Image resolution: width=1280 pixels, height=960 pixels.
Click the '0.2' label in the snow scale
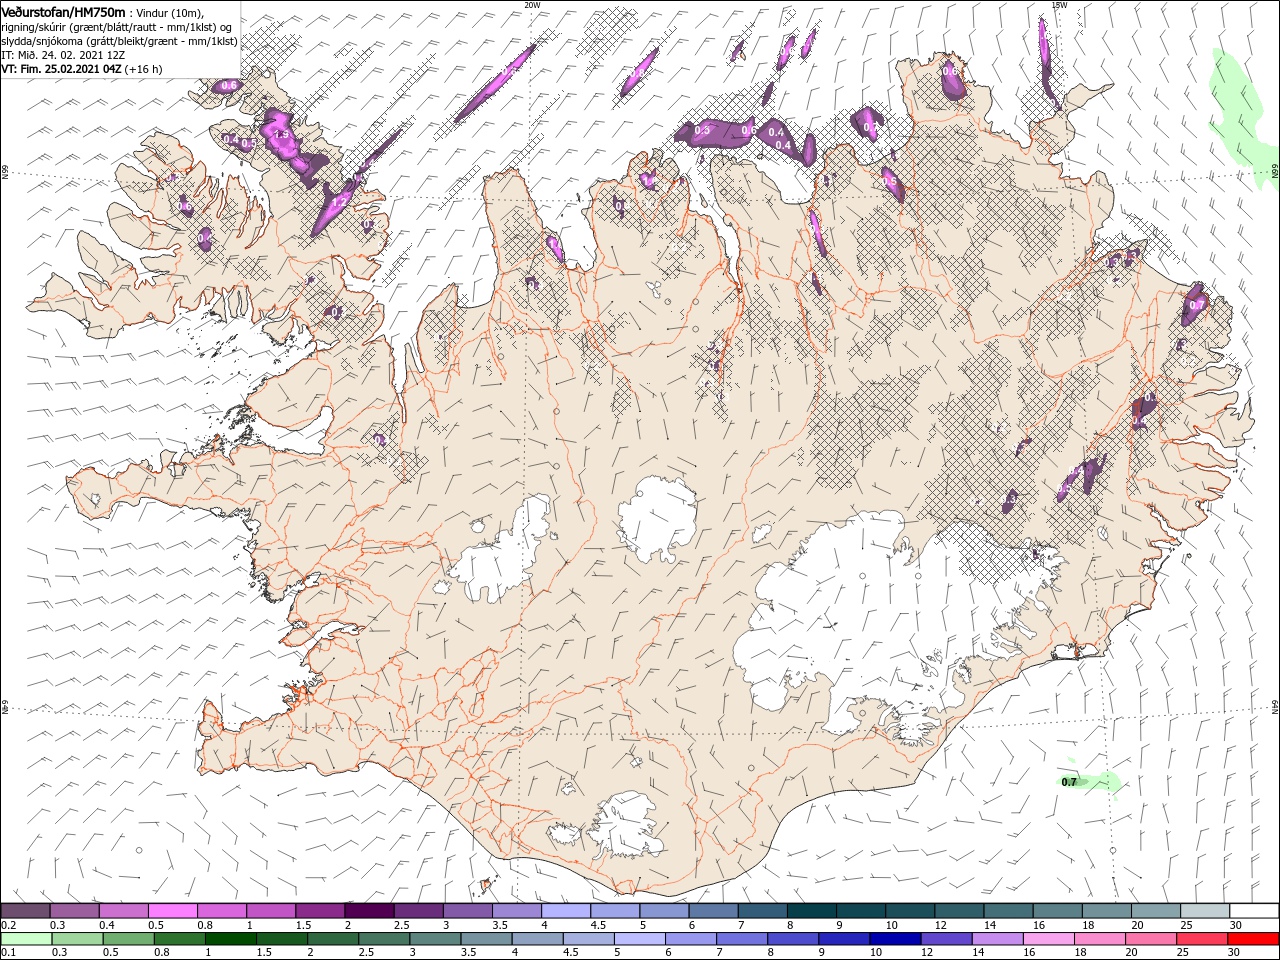pyautogui.click(x=7, y=925)
